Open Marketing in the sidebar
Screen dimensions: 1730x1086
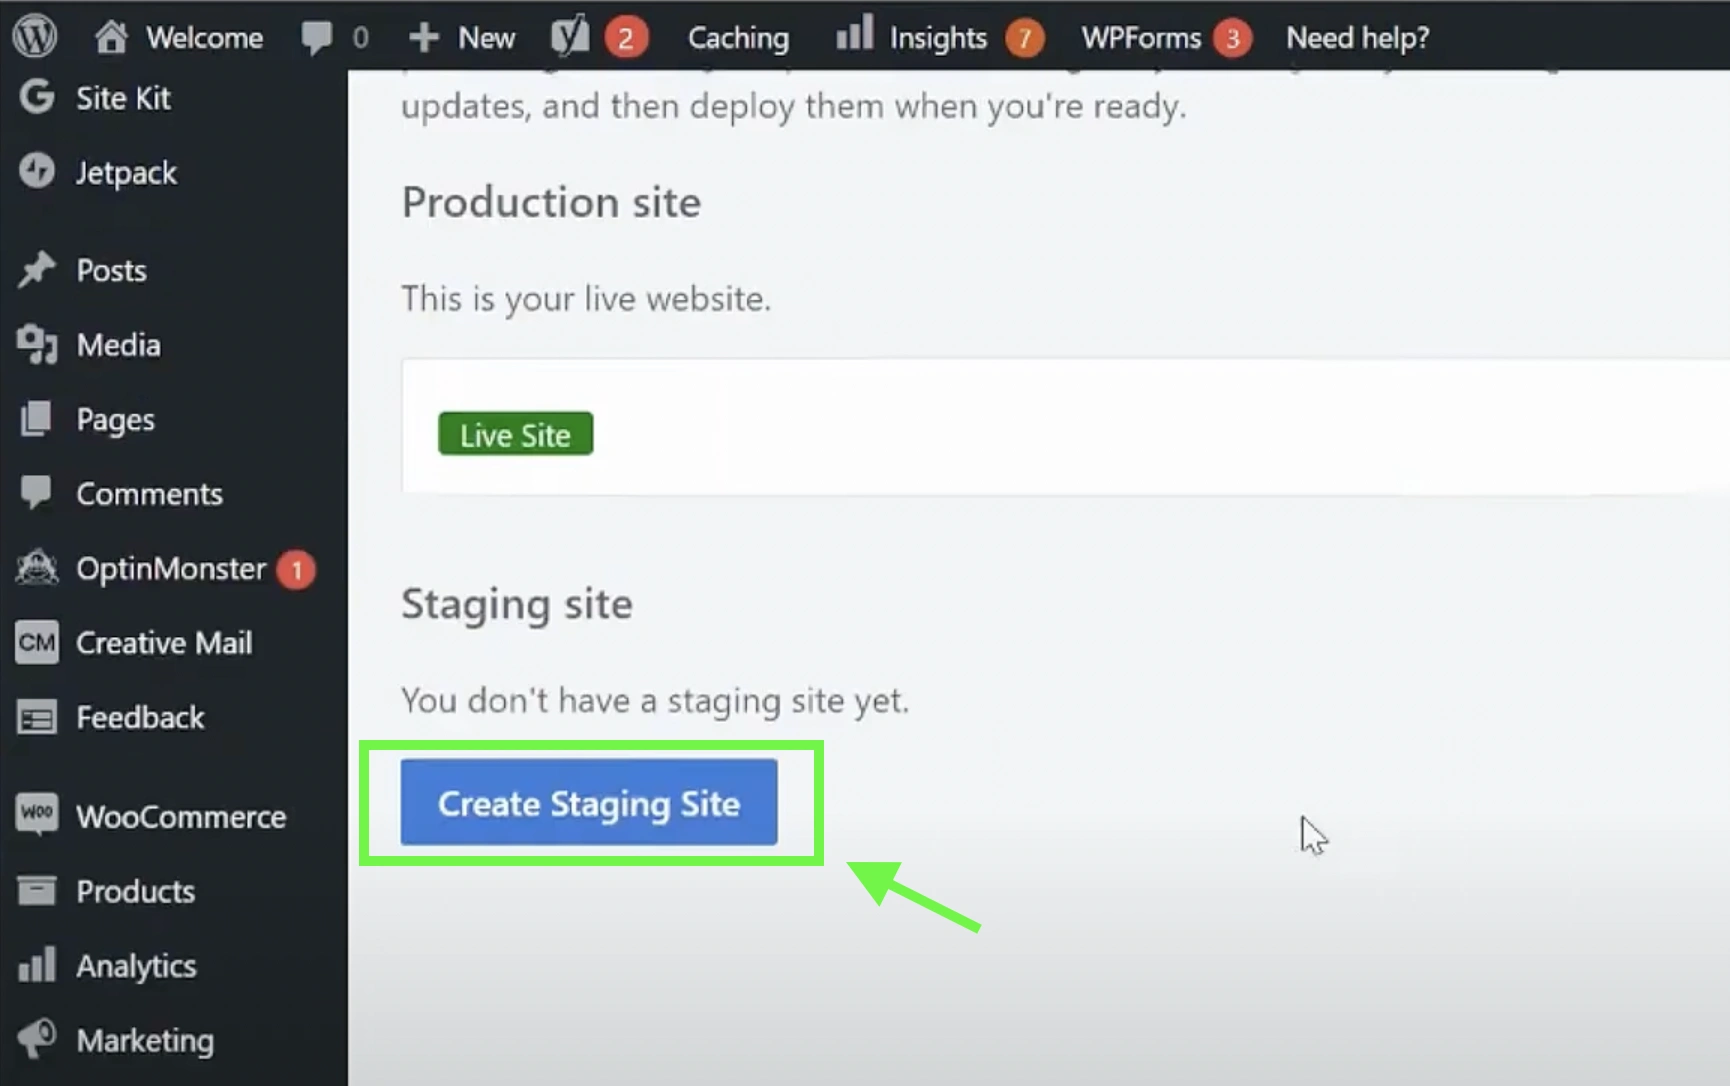(145, 1041)
